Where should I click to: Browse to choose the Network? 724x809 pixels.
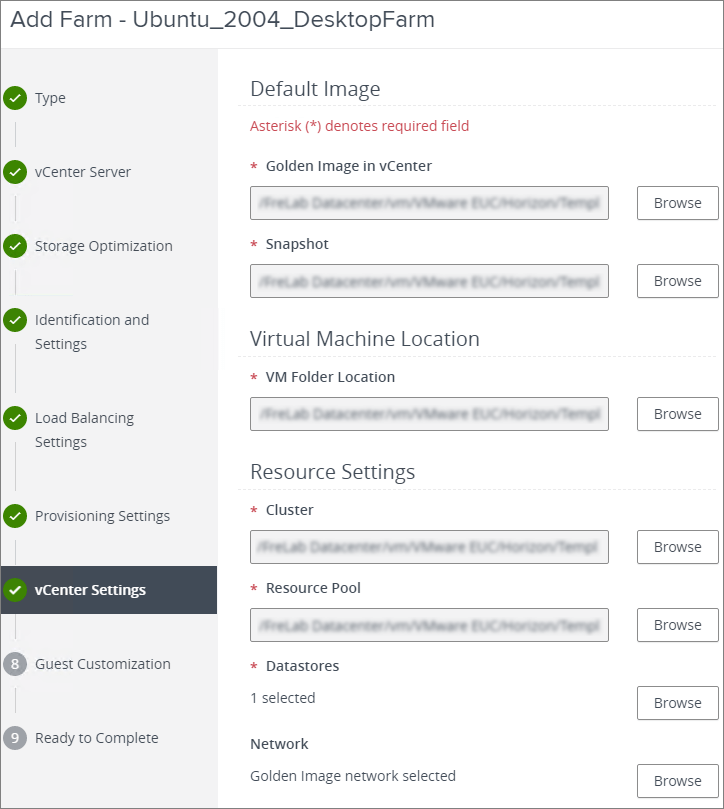pyautogui.click(x=677, y=781)
